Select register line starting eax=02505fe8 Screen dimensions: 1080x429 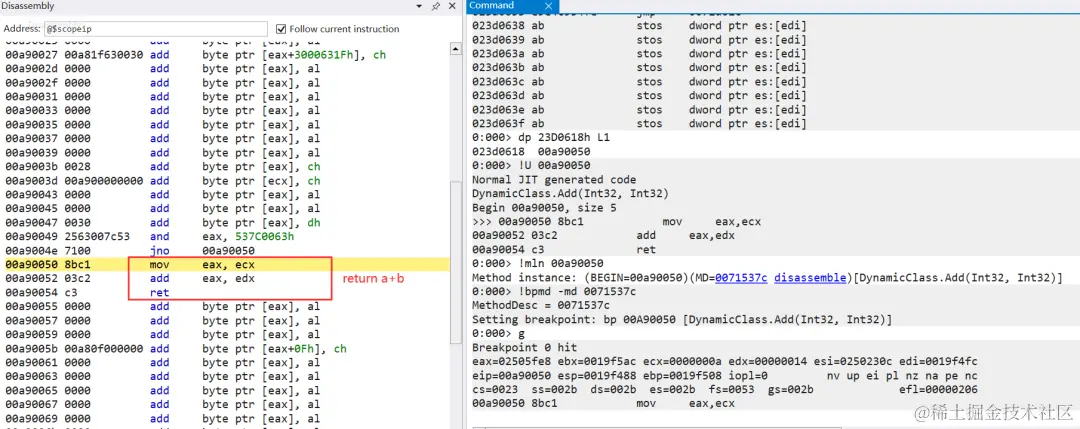725,362
